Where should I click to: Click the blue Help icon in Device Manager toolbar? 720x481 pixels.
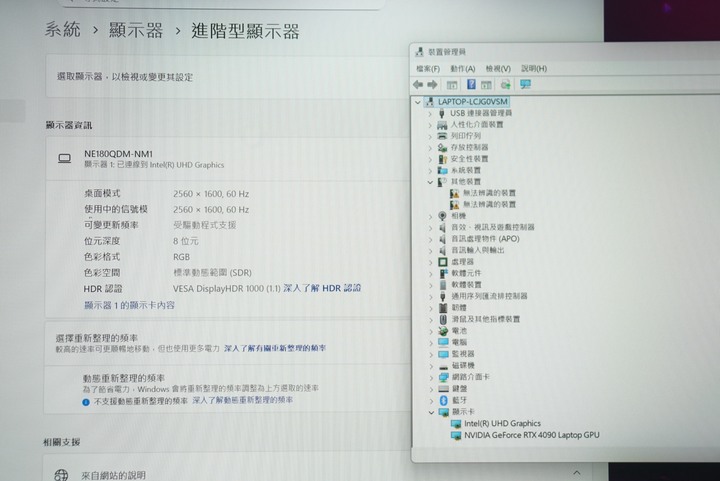coord(471,85)
